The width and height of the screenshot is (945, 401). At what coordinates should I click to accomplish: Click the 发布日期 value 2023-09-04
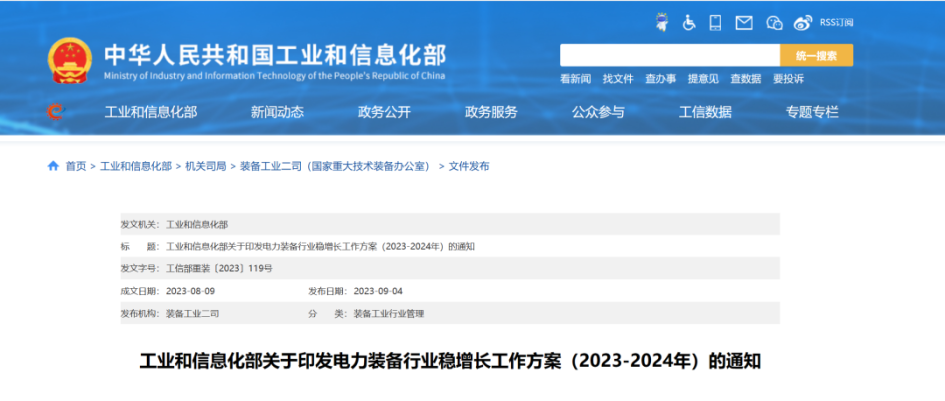[378, 291]
